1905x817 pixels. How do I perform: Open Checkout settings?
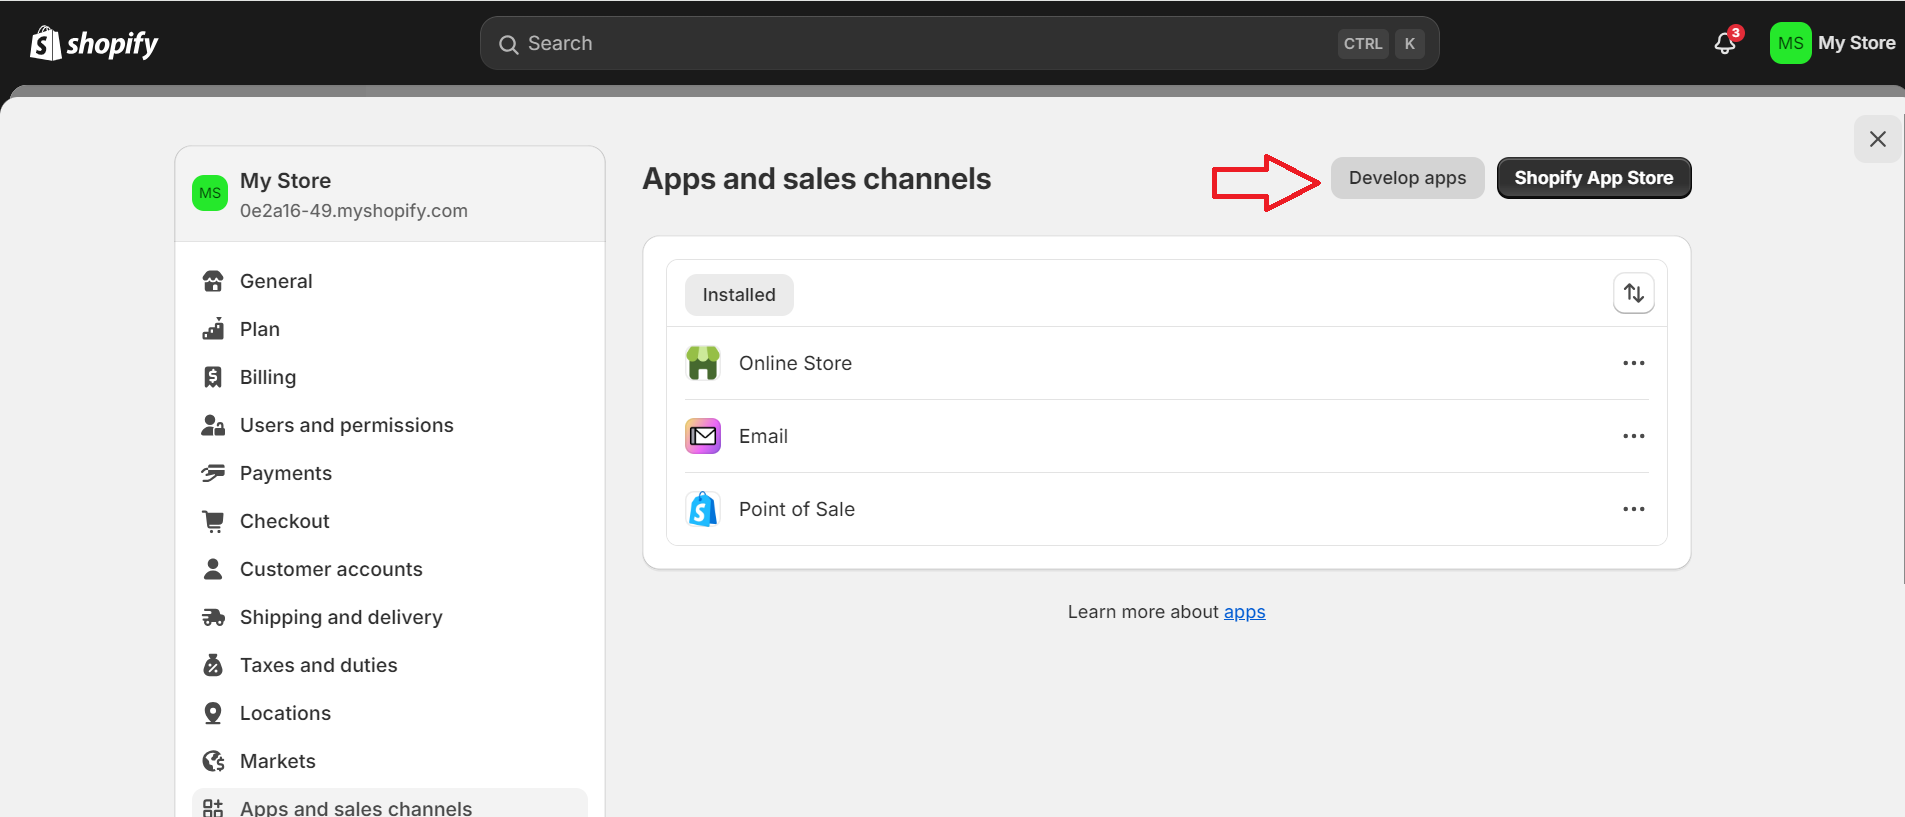pyautogui.click(x=390, y=521)
